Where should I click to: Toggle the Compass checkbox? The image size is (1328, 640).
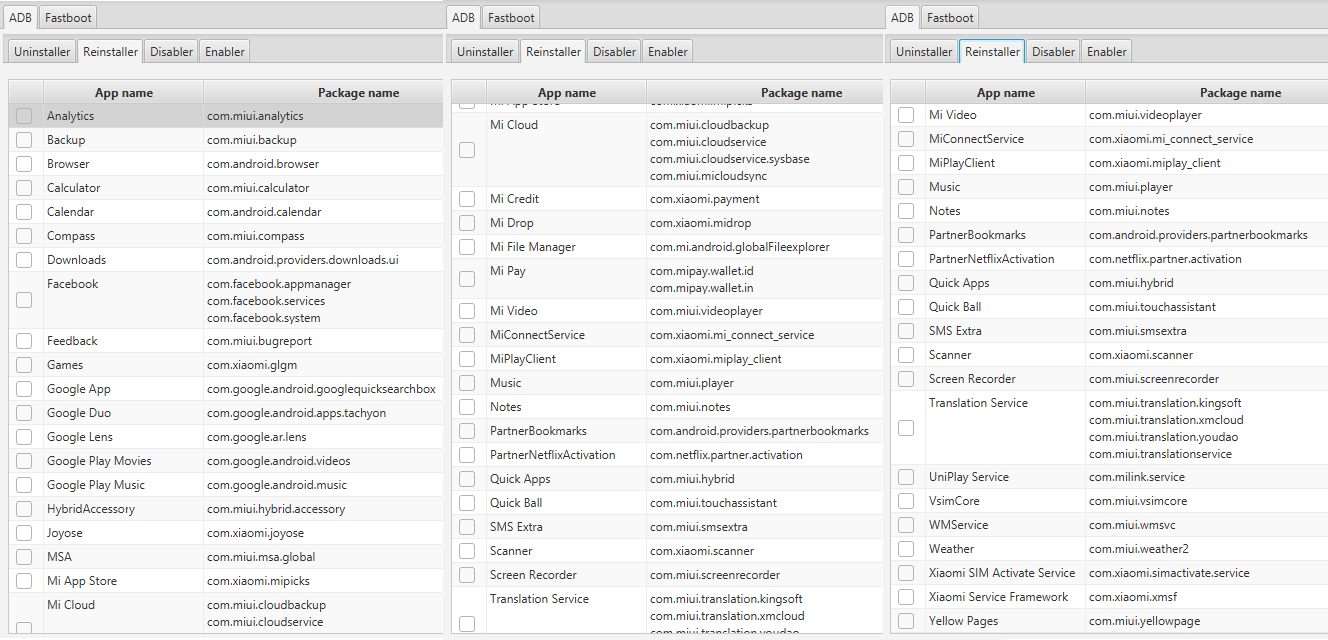click(24, 236)
